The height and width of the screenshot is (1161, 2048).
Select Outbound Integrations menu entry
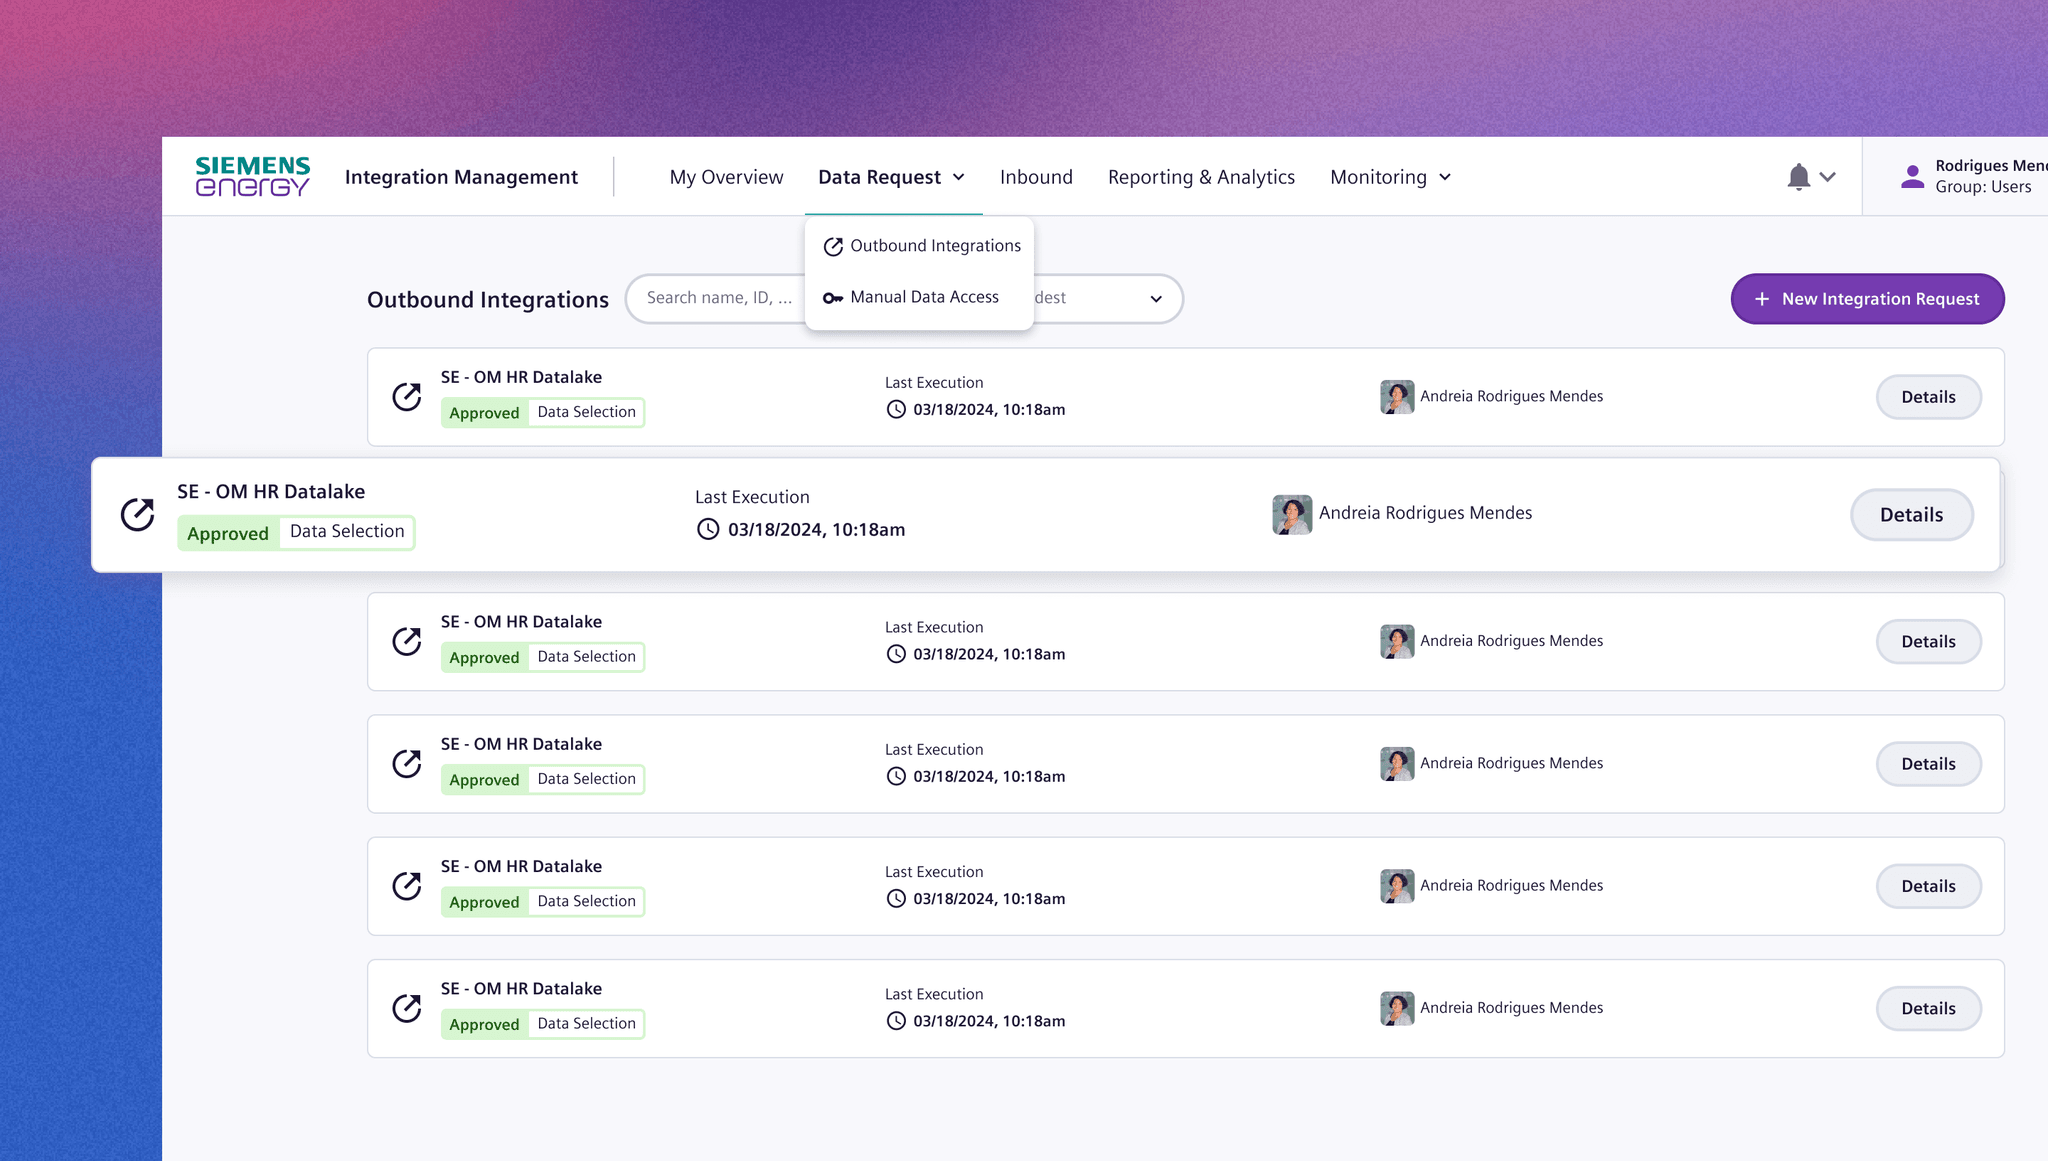935,246
